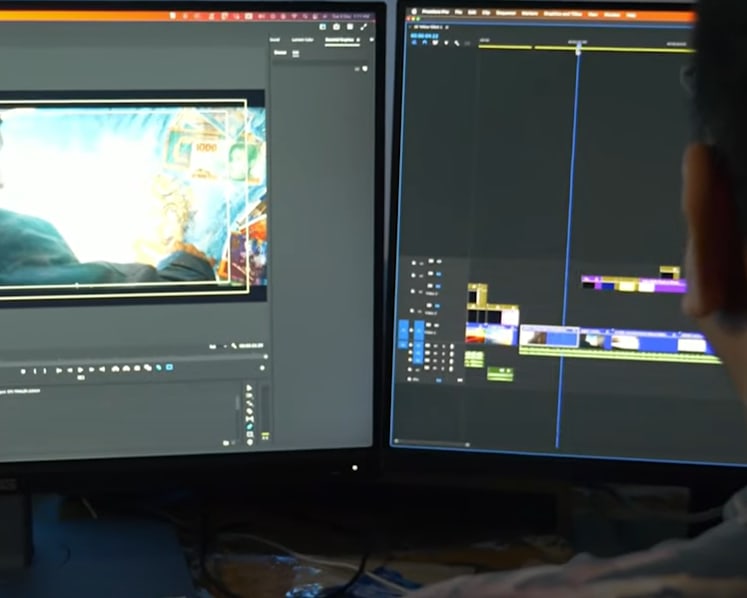Viewport: 747px width, 598px height.
Task: Toggle track output eye for Video 2
Action: click(x=437, y=306)
